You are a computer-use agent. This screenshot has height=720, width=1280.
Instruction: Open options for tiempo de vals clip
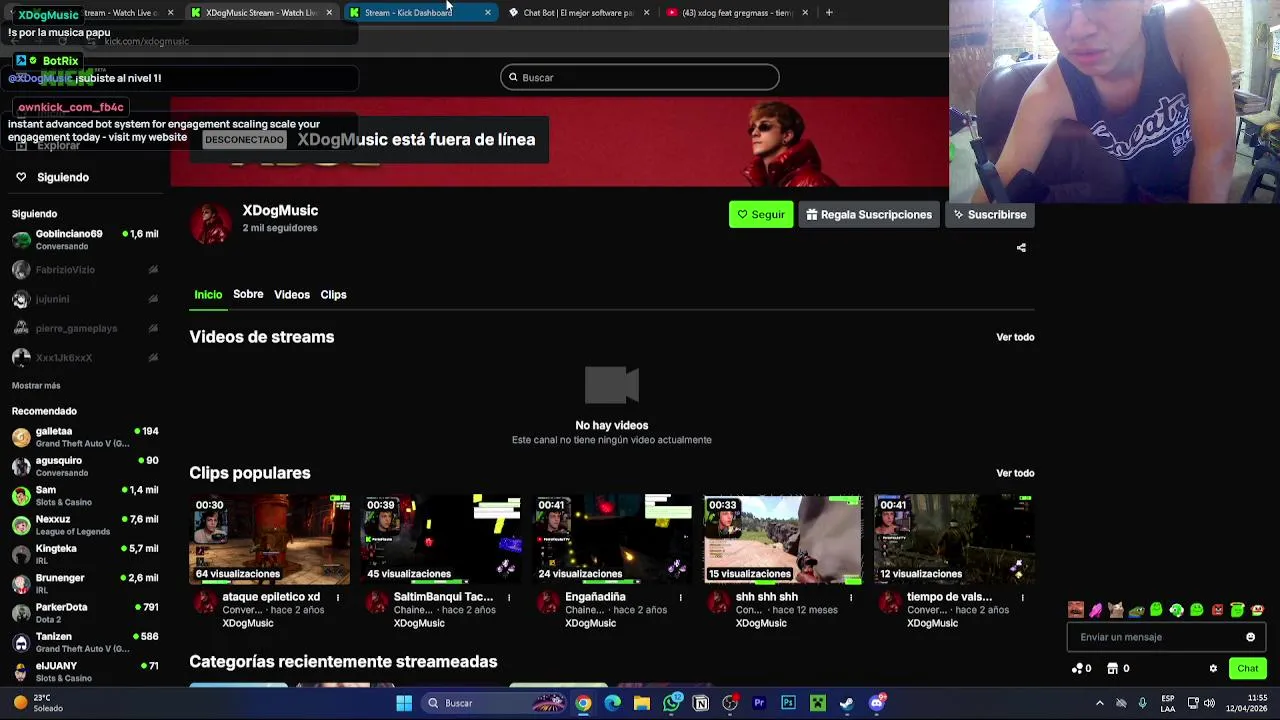(x=1022, y=598)
